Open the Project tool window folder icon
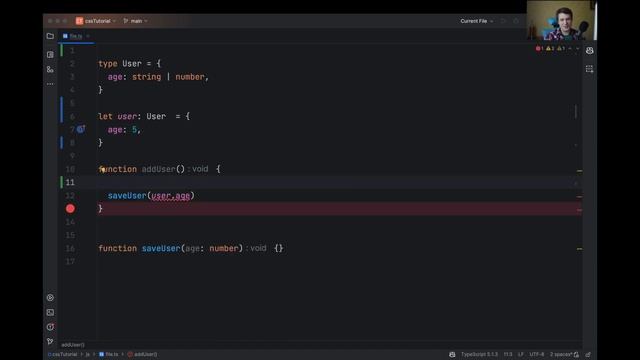Viewport: 640px width, 360px height. pos(50,36)
